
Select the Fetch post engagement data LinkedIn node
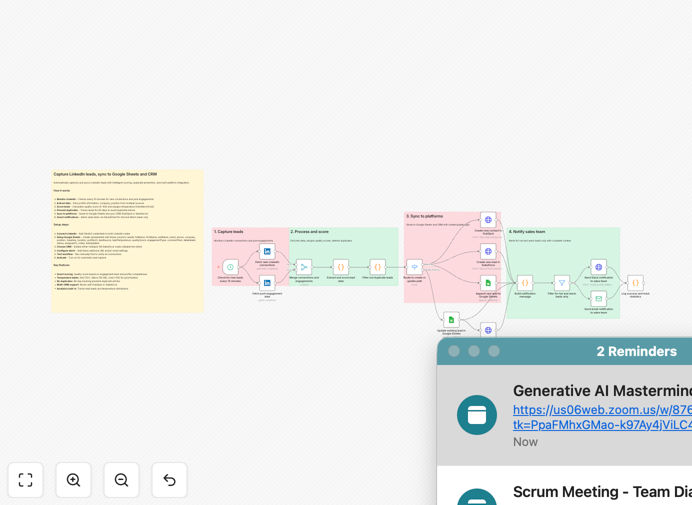(267, 283)
